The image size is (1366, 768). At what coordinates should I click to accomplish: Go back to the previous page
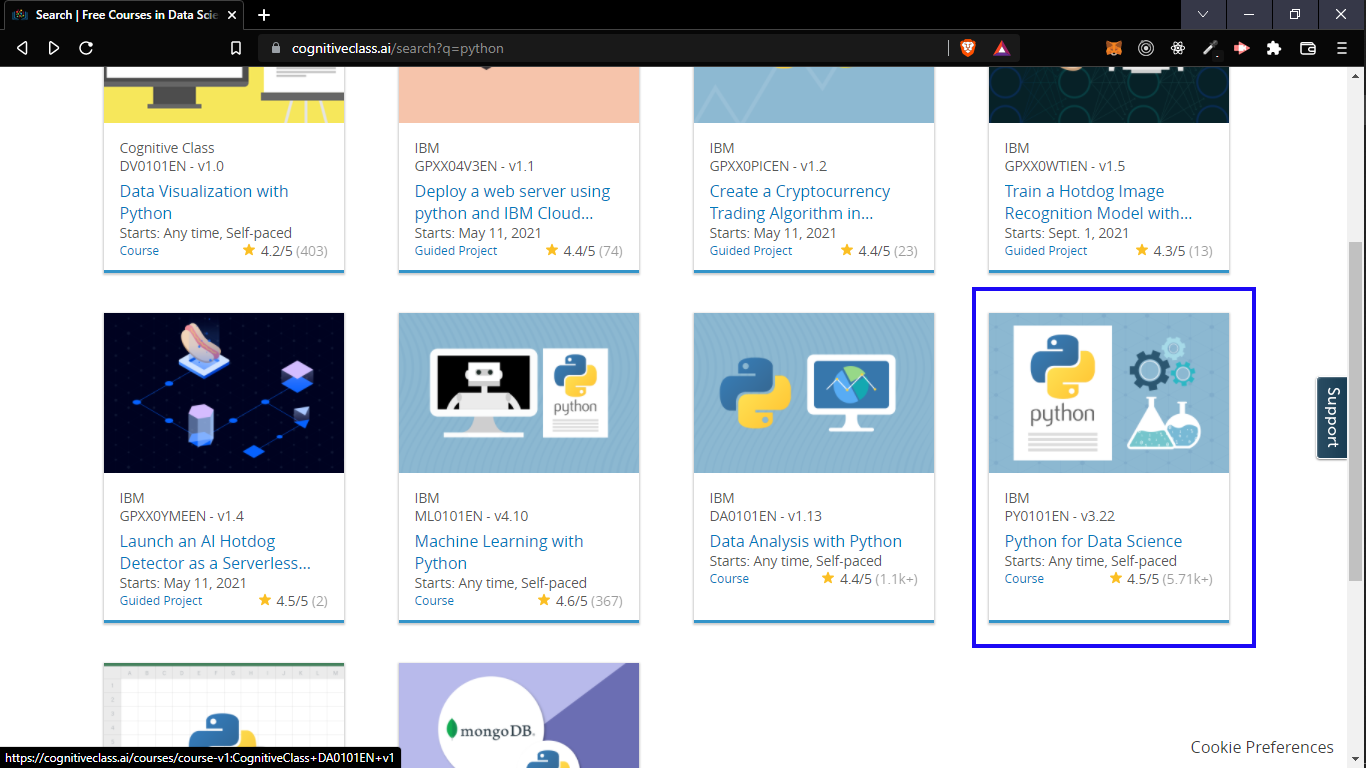[23, 48]
